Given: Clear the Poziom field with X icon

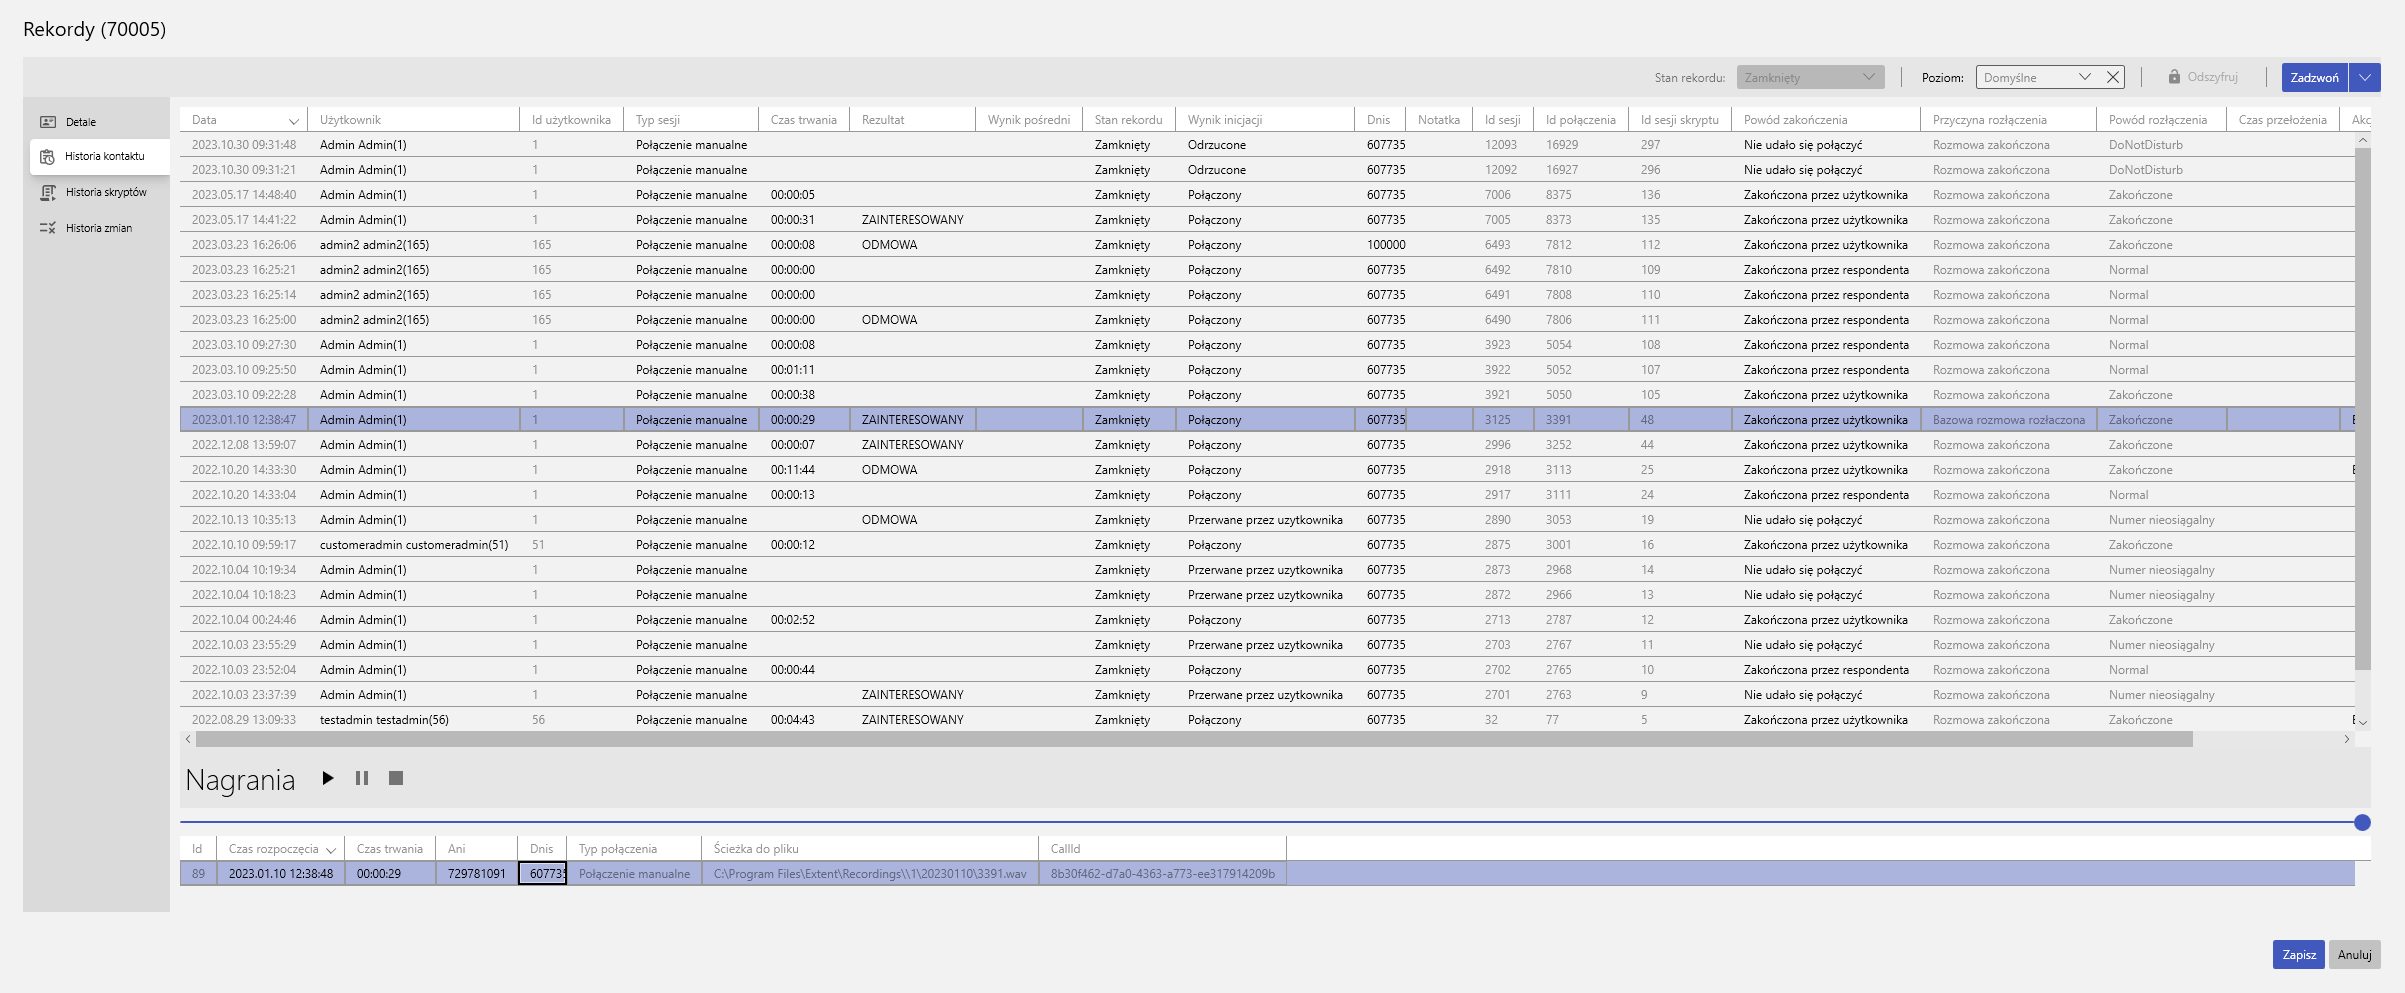Looking at the screenshot, I should click(2113, 77).
